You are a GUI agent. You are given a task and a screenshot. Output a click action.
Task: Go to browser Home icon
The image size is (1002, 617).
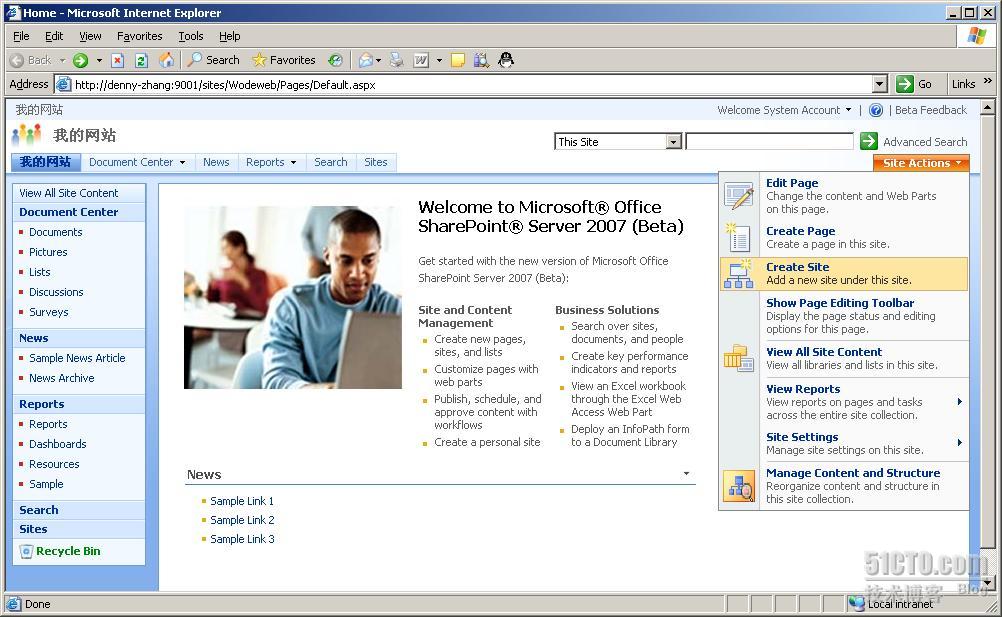(x=166, y=60)
